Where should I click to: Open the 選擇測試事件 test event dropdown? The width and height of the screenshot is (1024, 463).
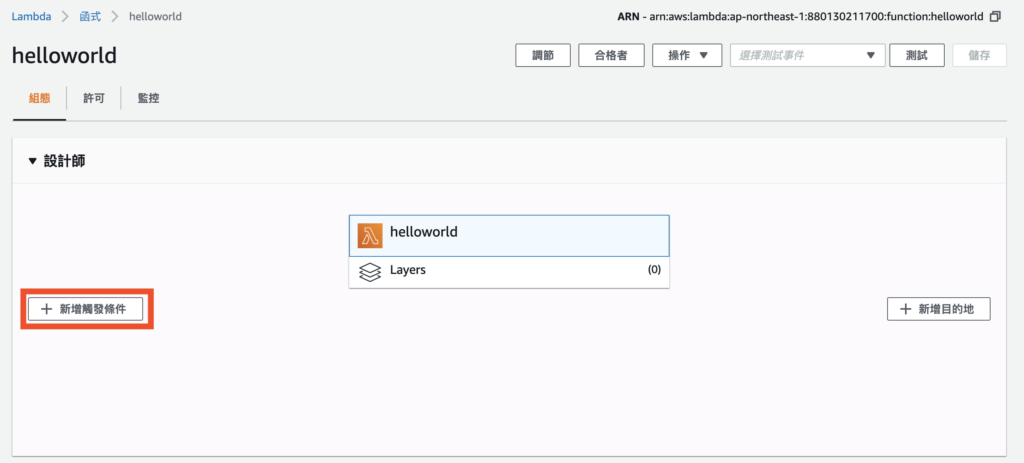tap(807, 56)
